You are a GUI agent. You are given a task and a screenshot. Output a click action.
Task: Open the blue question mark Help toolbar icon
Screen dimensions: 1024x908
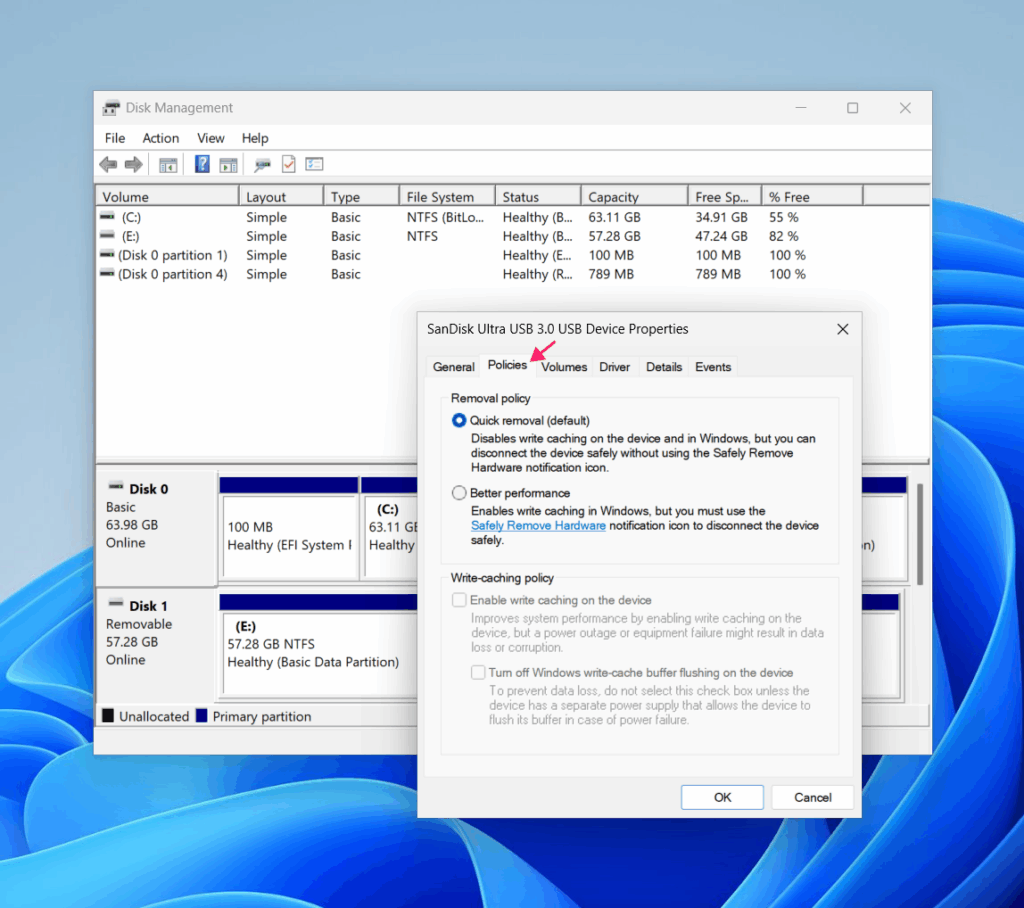tap(202, 164)
